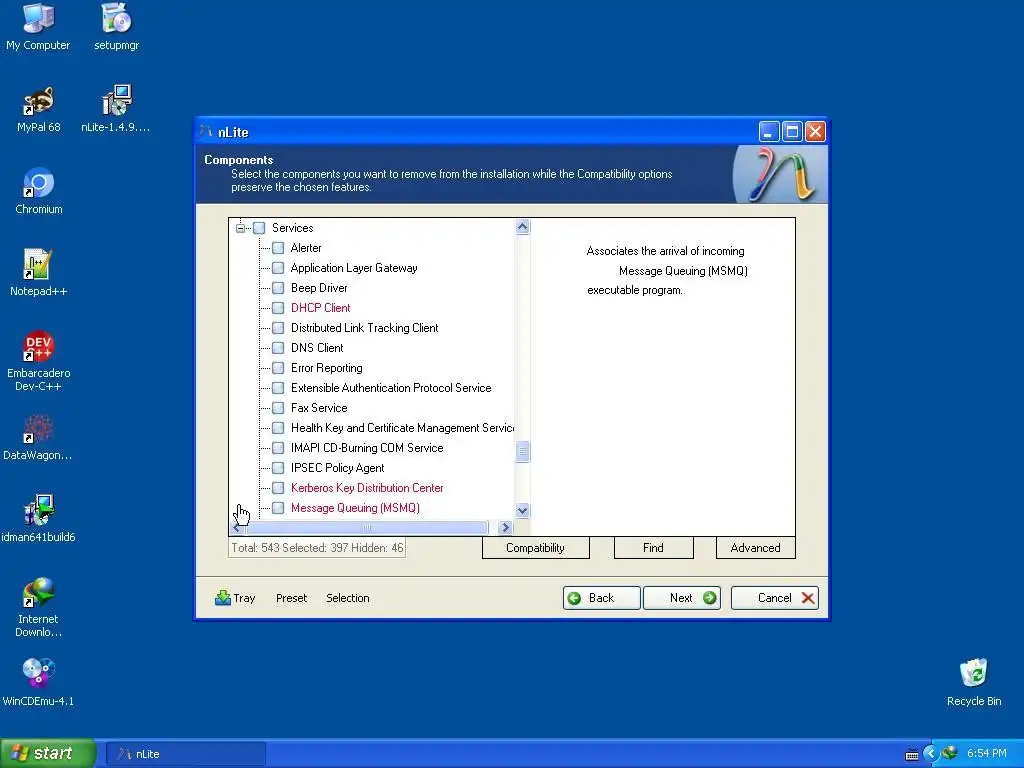
Task: Select Error Reporting label
Action: [327, 368]
